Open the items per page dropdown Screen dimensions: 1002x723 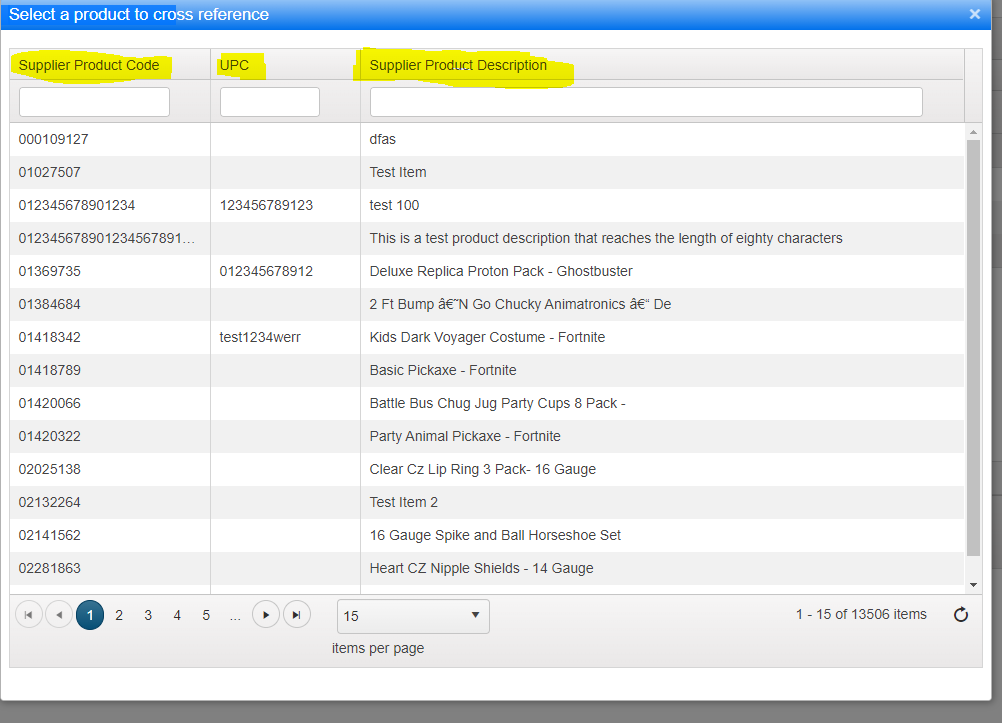[x=413, y=616]
